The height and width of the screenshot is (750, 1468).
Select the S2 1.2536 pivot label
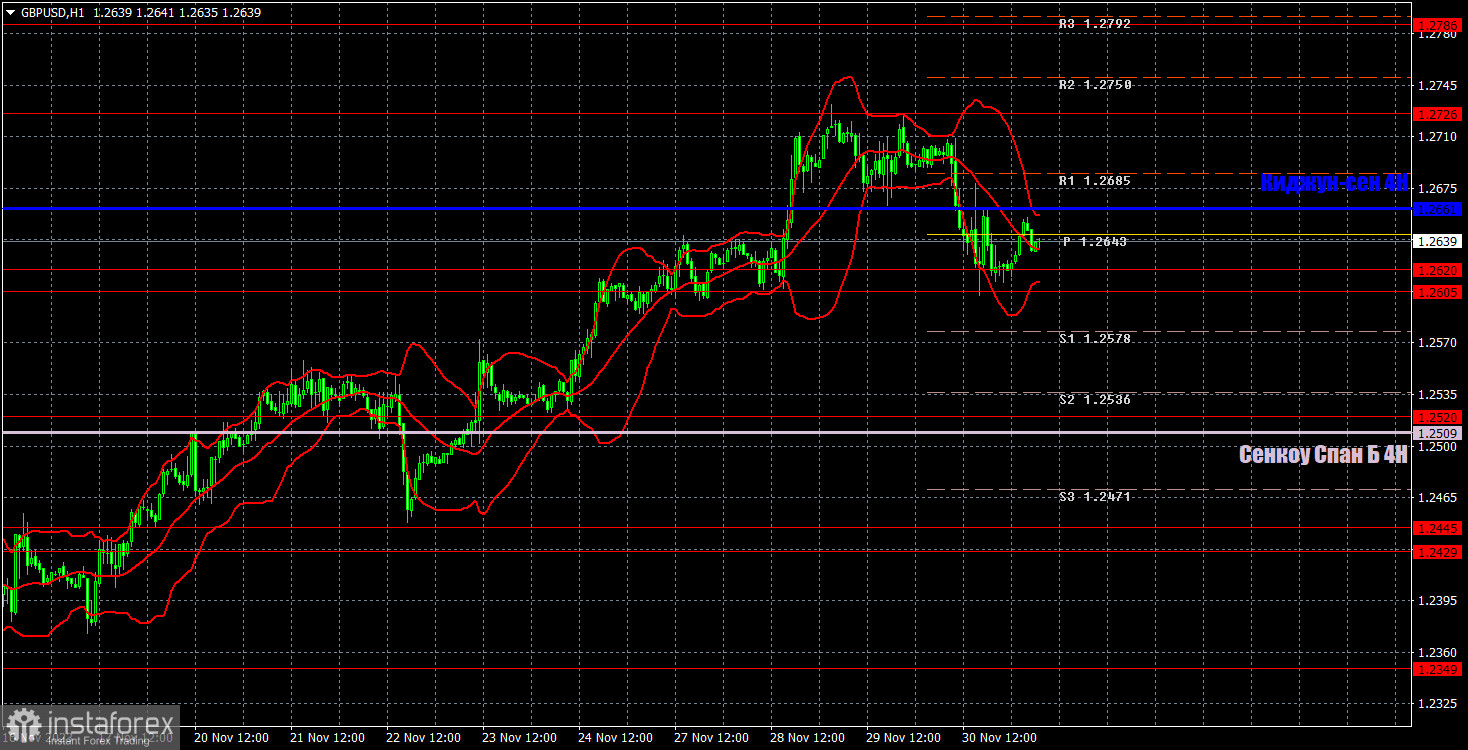point(1095,400)
